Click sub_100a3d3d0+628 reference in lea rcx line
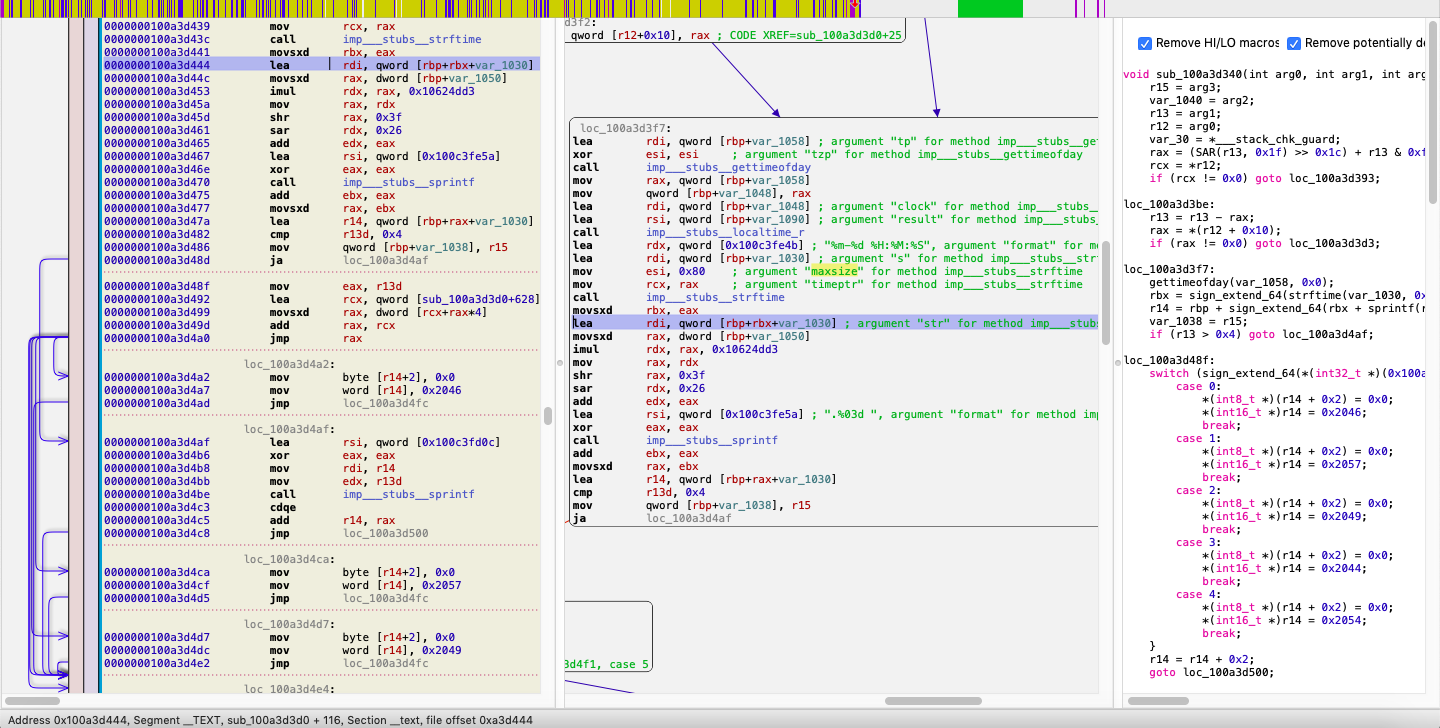1440x728 pixels. [480, 298]
